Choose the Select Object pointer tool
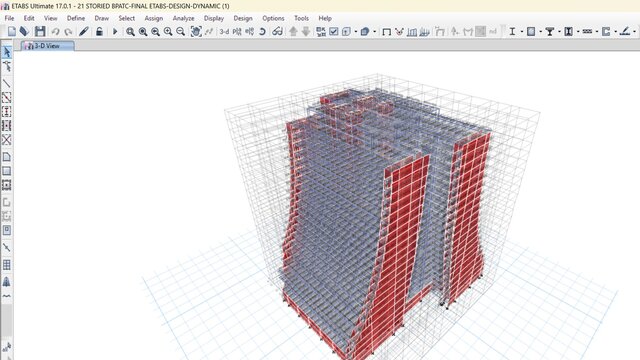640x360 pixels. pyautogui.click(x=7, y=52)
